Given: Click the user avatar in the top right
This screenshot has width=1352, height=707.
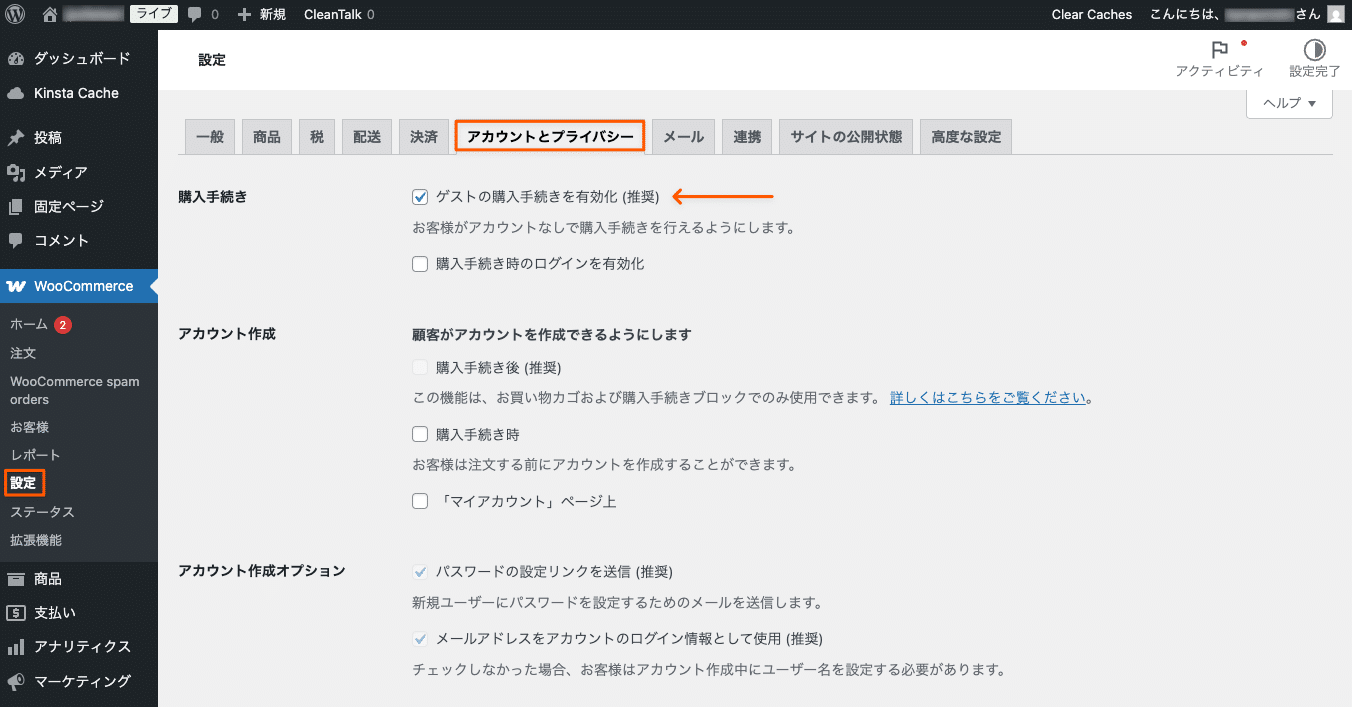Looking at the screenshot, I should point(1336,14).
